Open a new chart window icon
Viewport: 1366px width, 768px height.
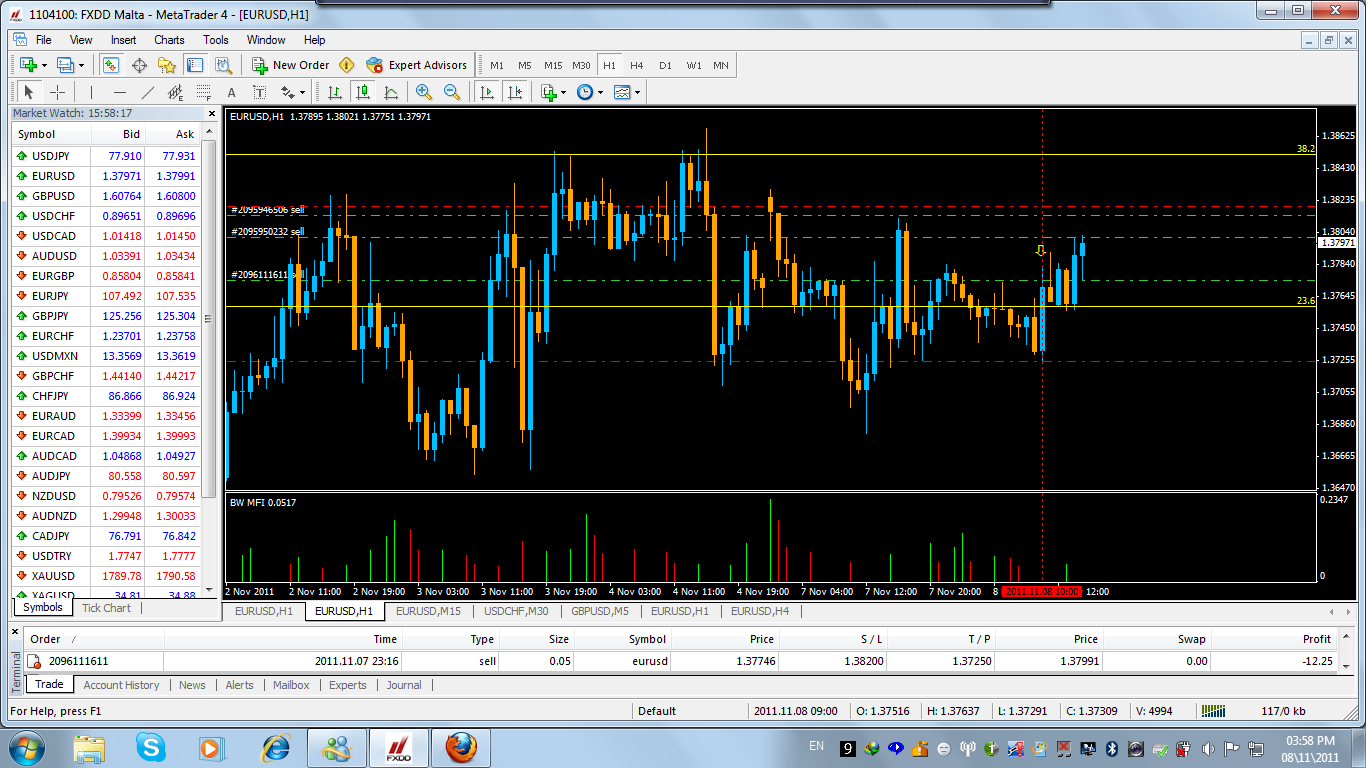pos(27,65)
